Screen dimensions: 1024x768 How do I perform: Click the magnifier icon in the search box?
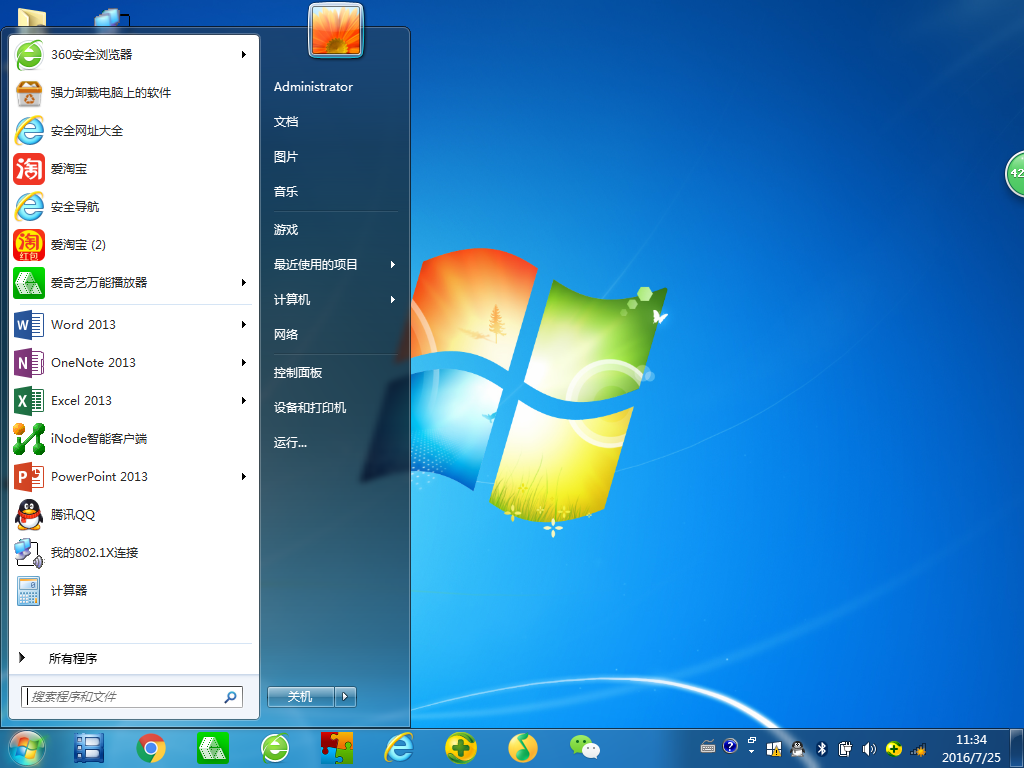pos(231,697)
